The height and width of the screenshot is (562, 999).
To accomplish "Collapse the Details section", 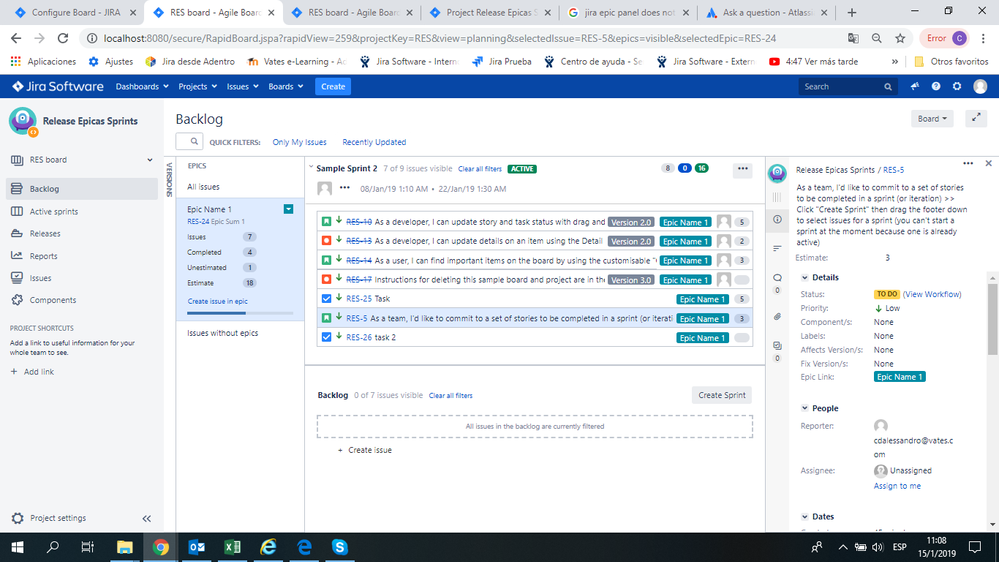I will click(x=805, y=278).
